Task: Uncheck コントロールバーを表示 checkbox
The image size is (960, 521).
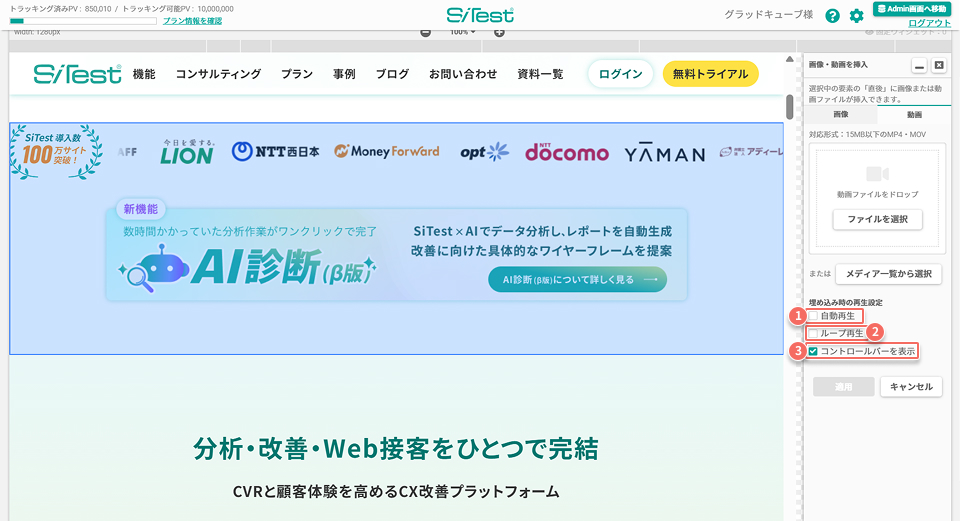Action: click(x=813, y=351)
